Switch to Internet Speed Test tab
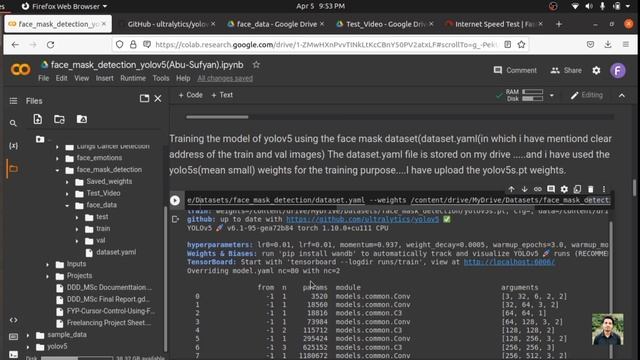This screenshot has height=360, width=640. point(494,24)
